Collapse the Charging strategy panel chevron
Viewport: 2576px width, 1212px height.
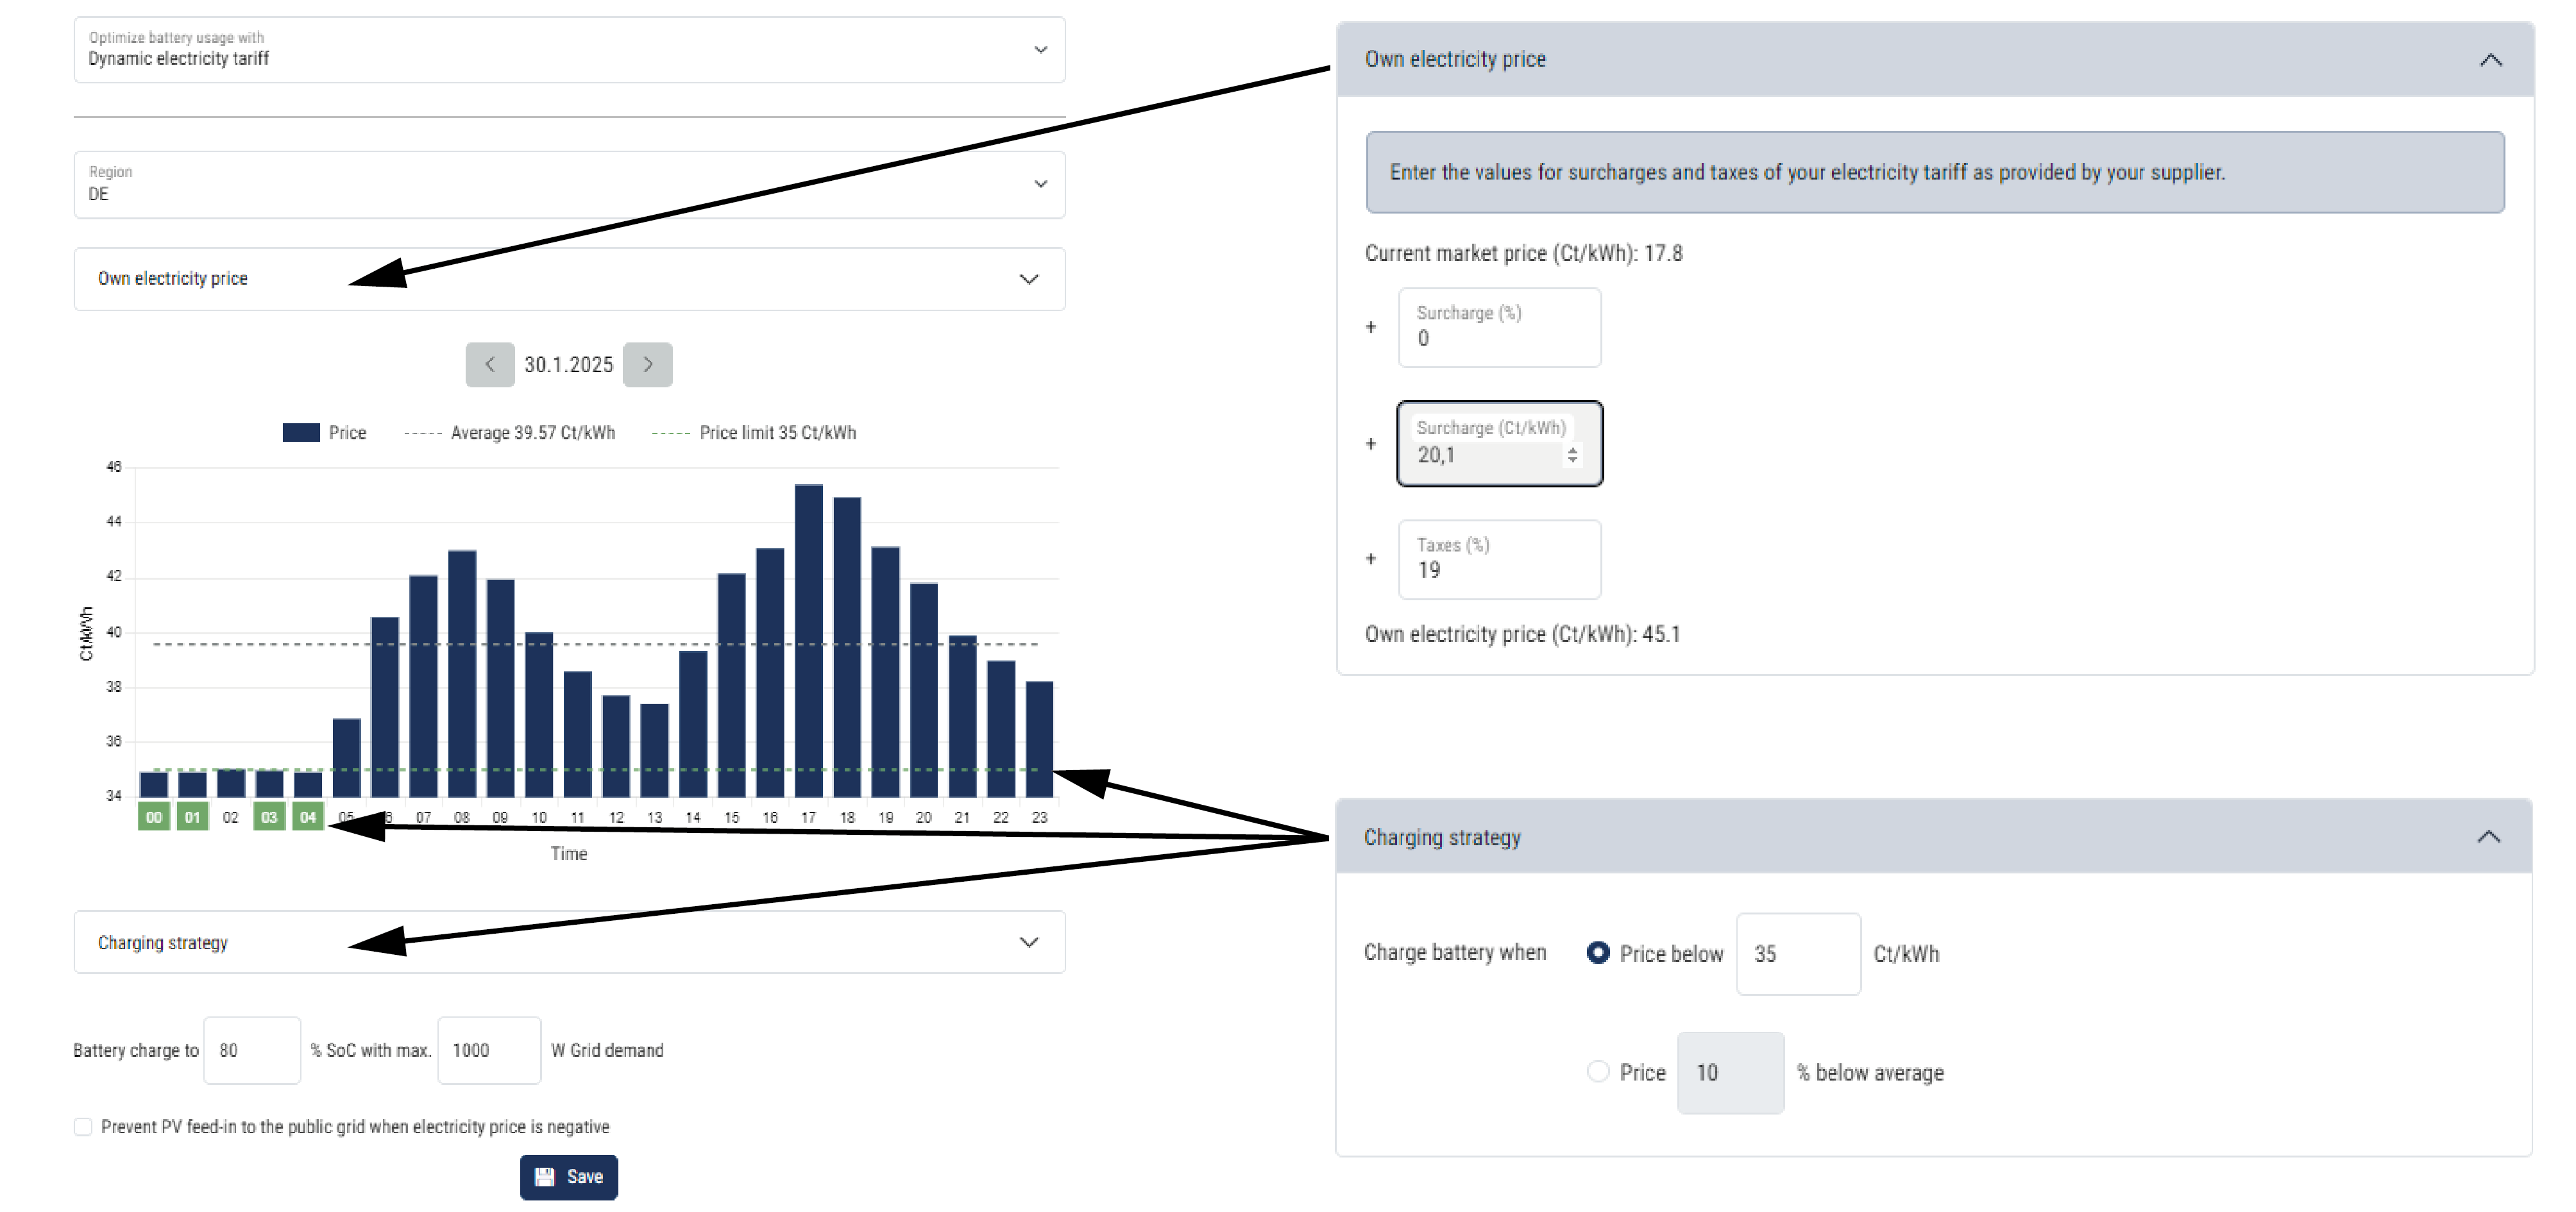tap(2488, 837)
